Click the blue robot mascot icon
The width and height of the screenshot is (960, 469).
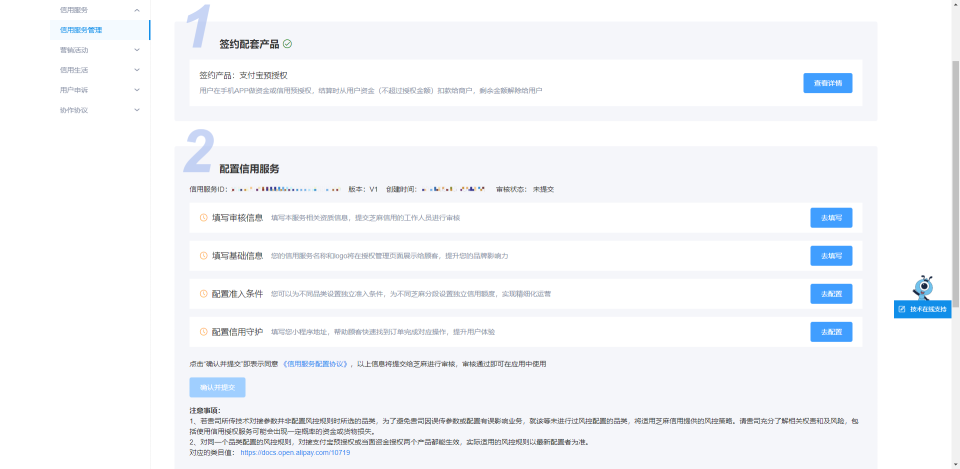[x=923, y=287]
